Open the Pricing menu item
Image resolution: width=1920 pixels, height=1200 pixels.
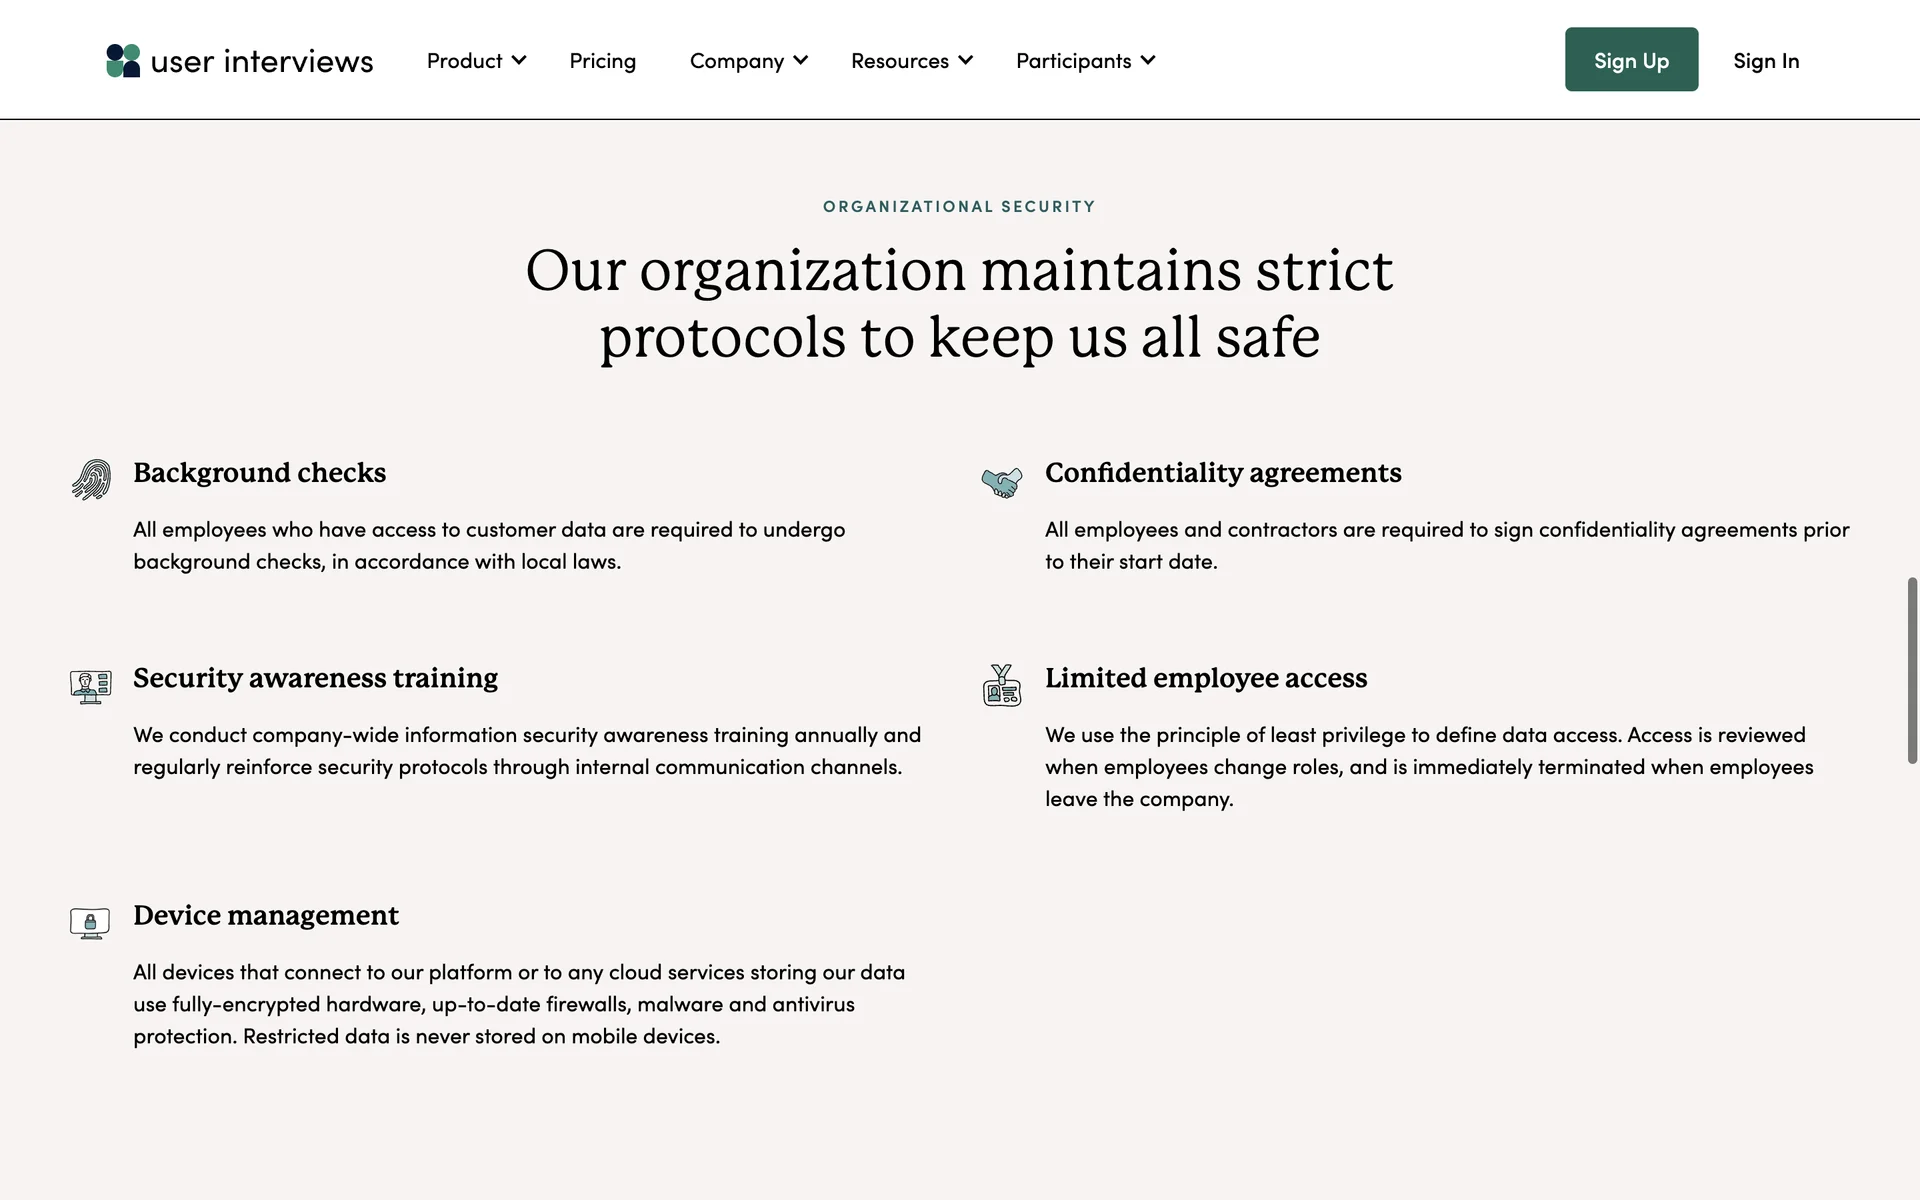602,61
